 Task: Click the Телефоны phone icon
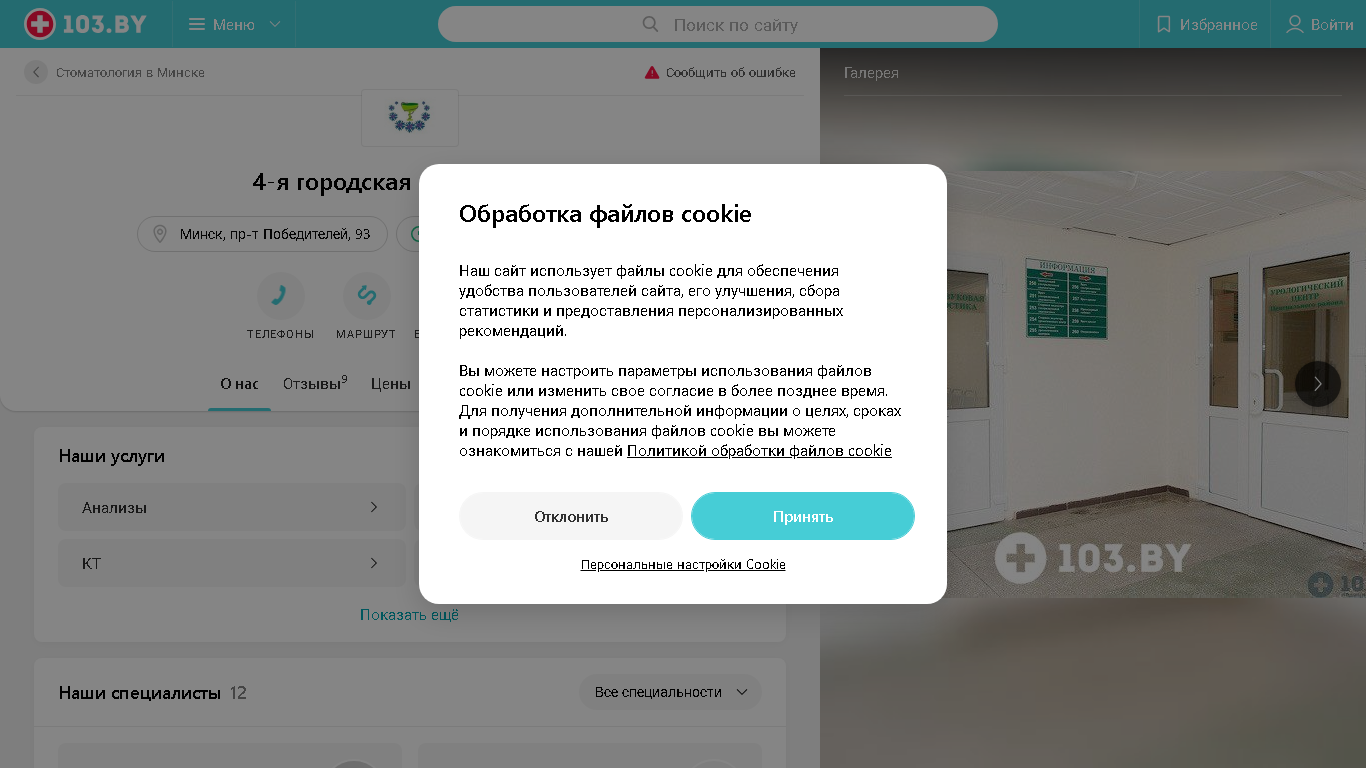tap(280, 295)
